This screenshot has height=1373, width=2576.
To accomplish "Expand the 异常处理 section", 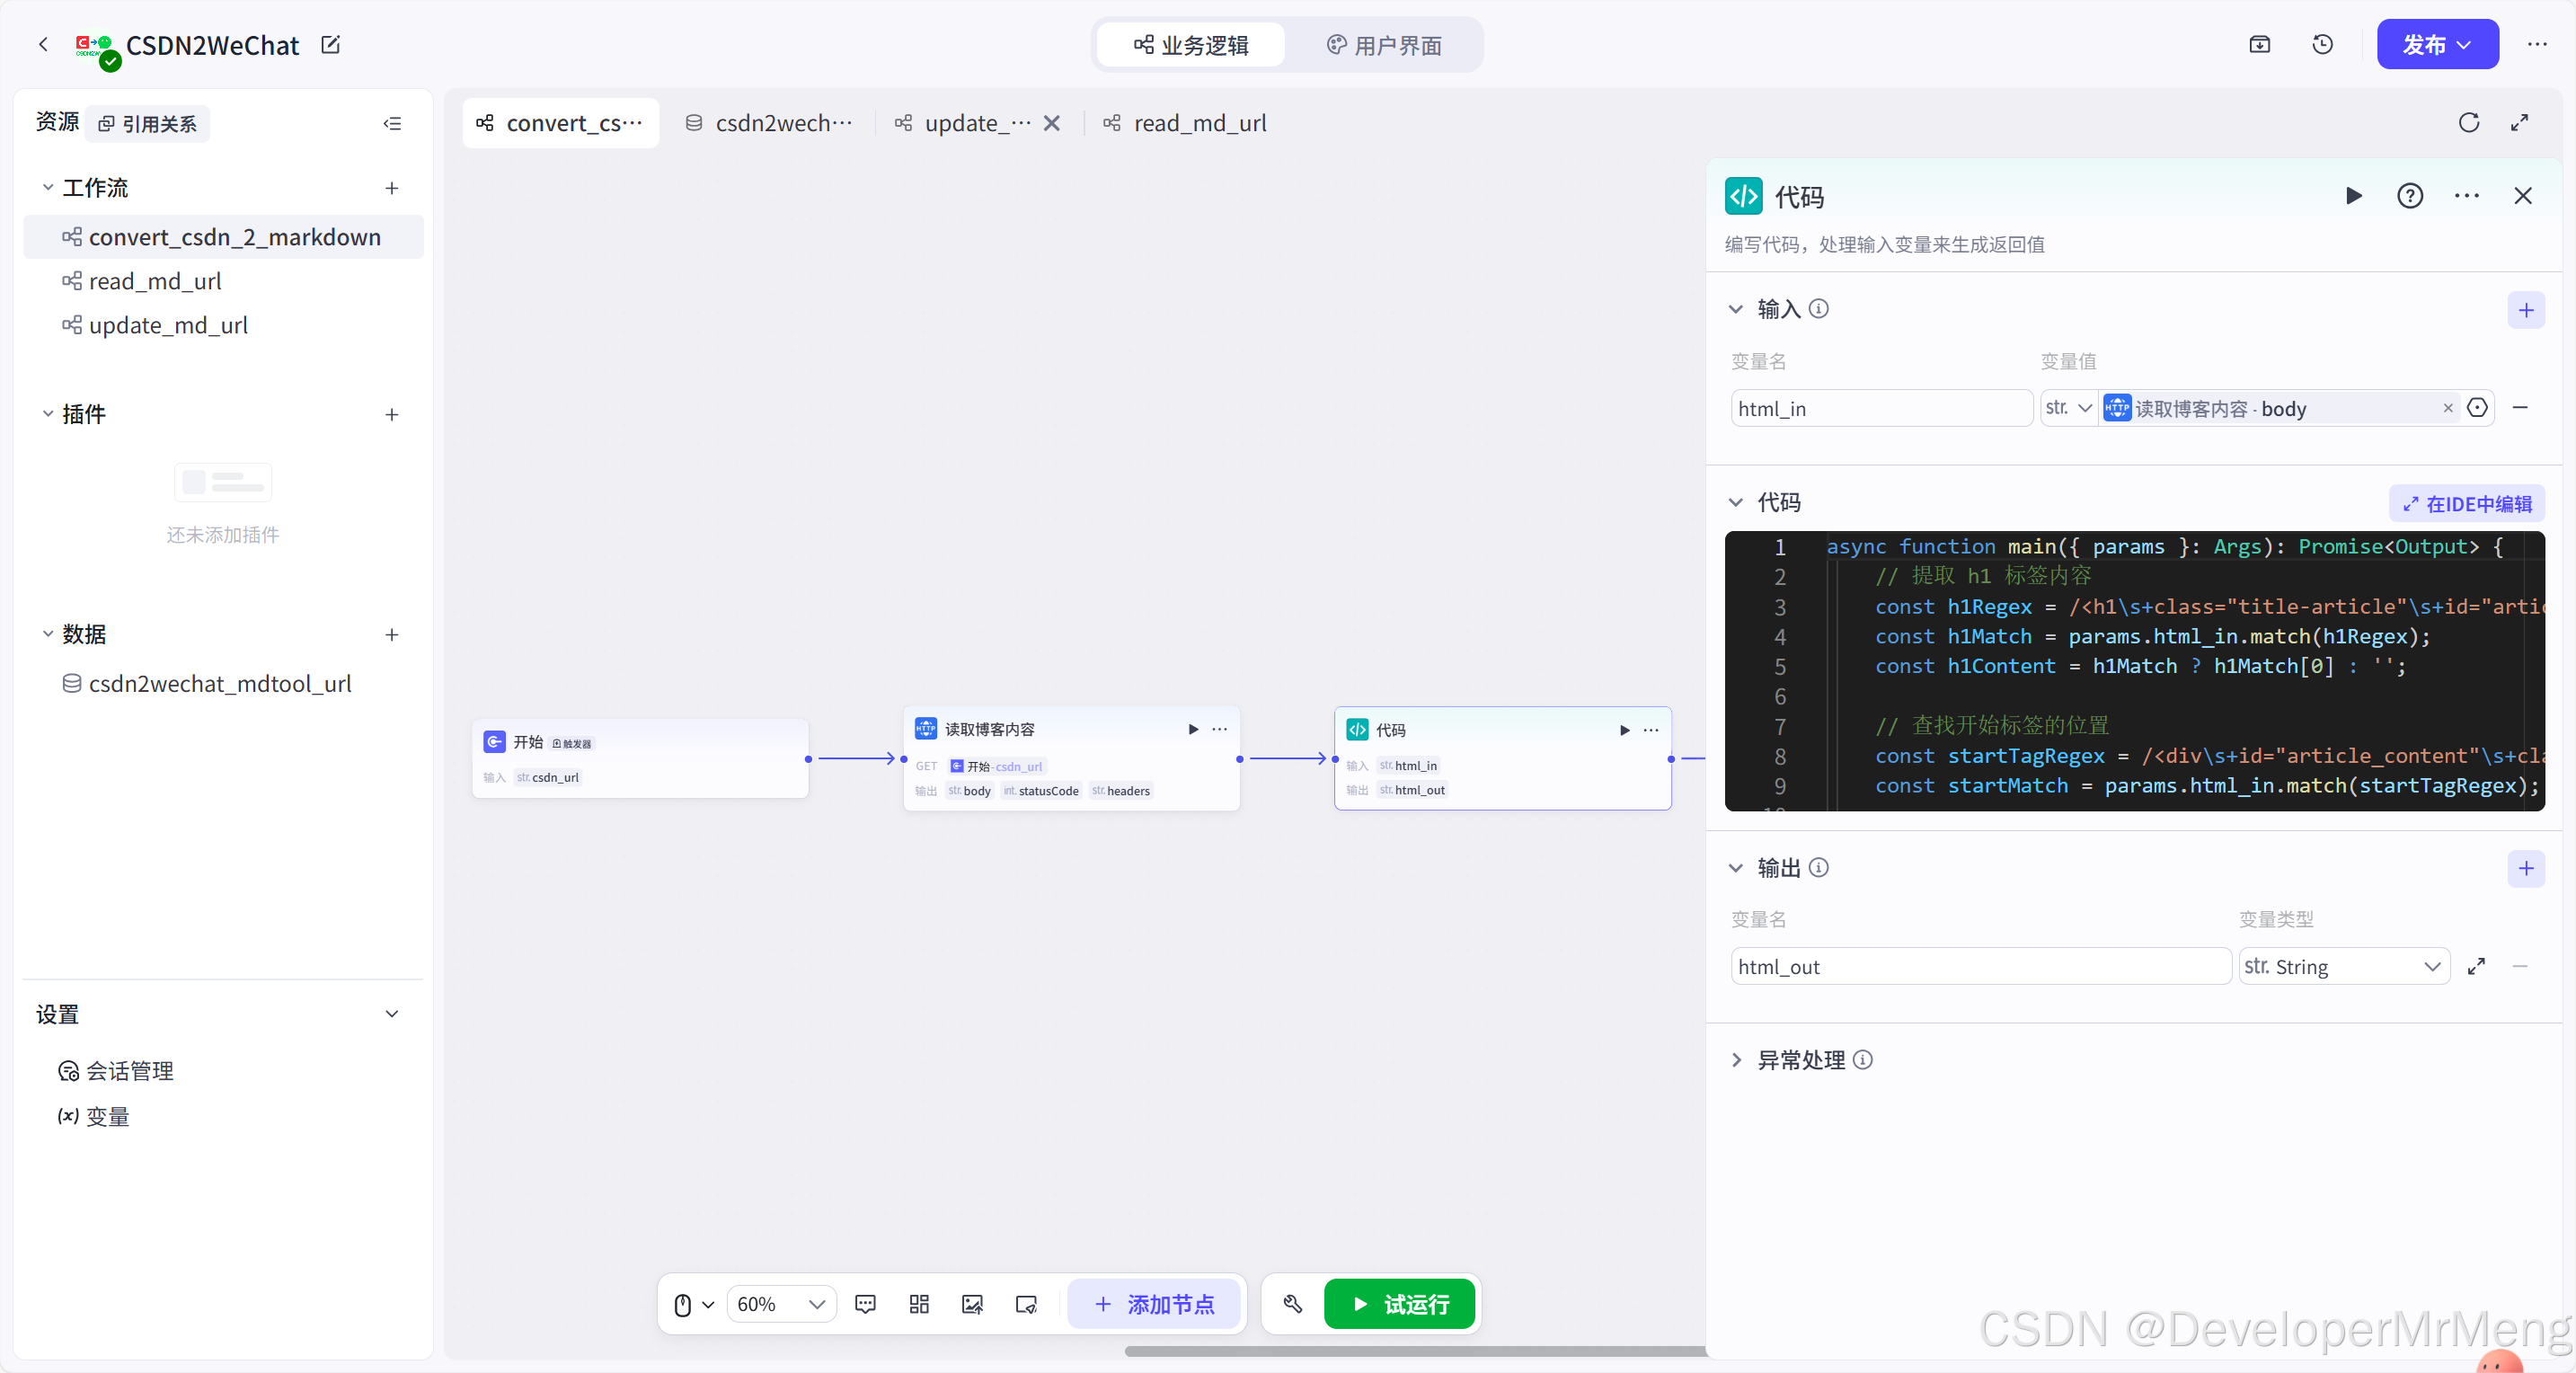I will 1736,1060.
